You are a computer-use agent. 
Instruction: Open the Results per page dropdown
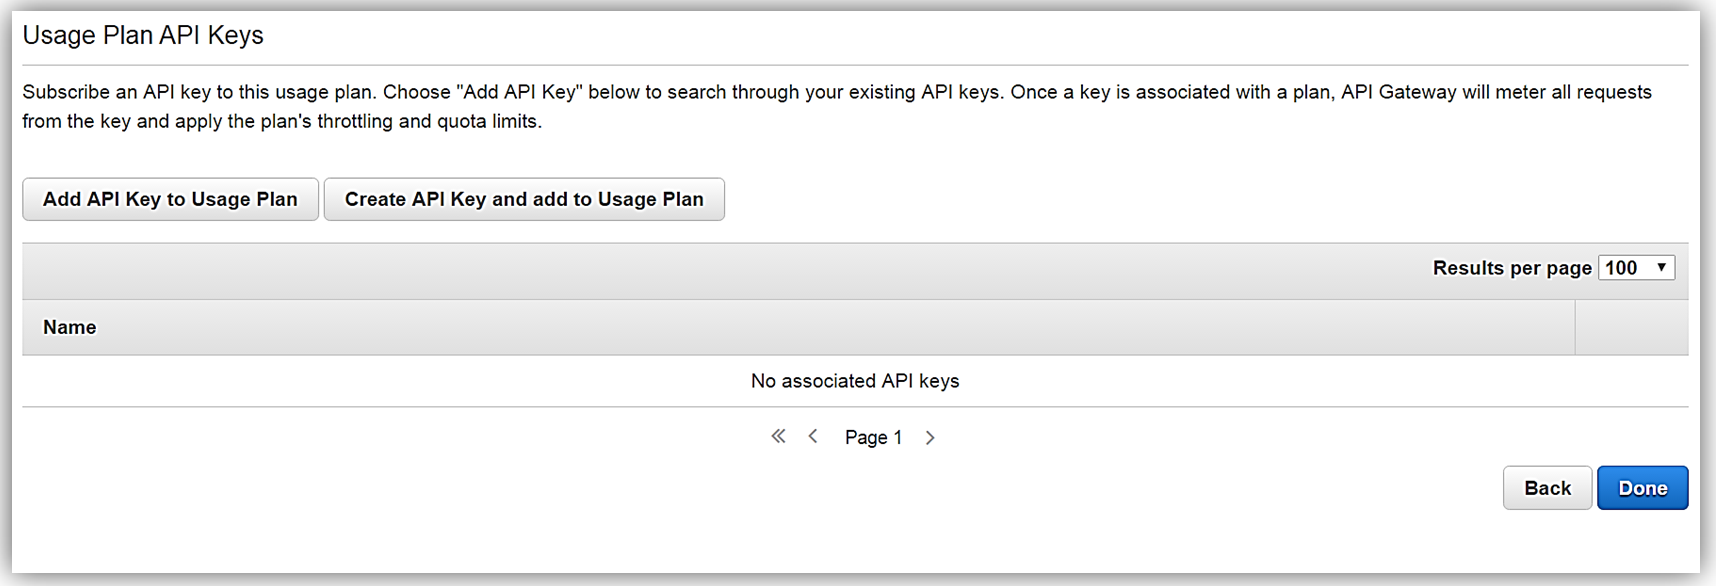tap(1635, 267)
